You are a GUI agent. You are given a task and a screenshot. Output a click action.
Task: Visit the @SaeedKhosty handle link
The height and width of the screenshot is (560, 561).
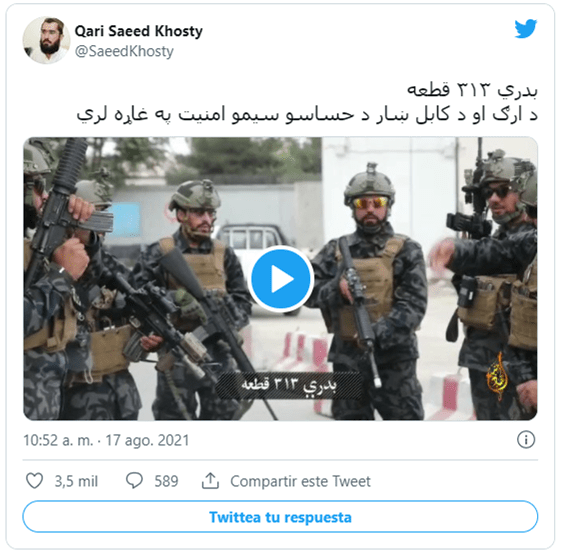click(124, 51)
